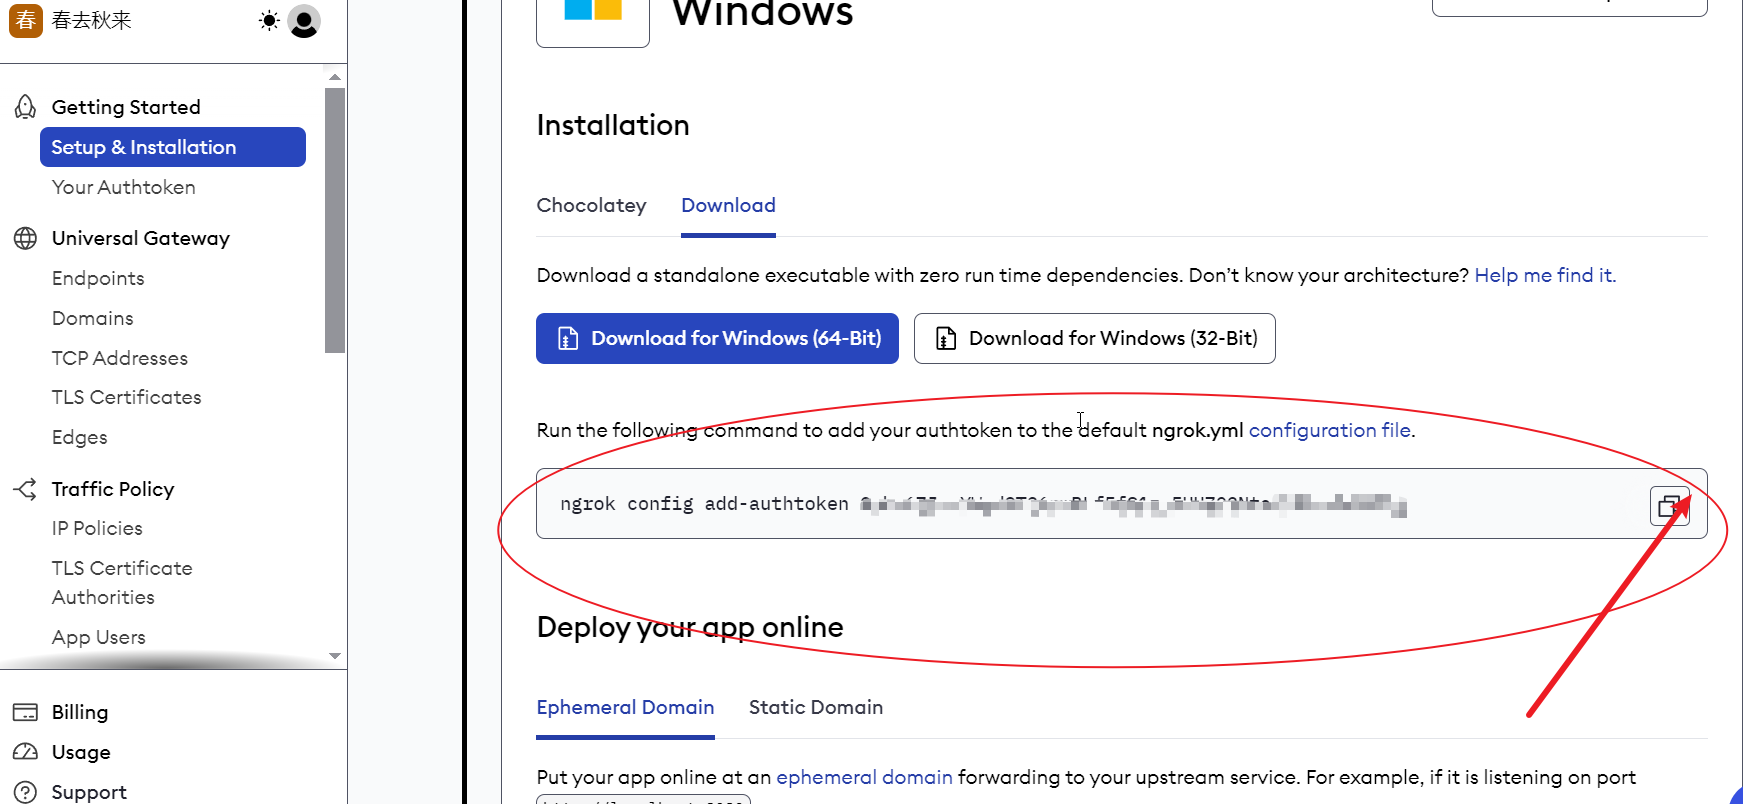Click the ngrok config add-authtoken command text

[x=984, y=504]
